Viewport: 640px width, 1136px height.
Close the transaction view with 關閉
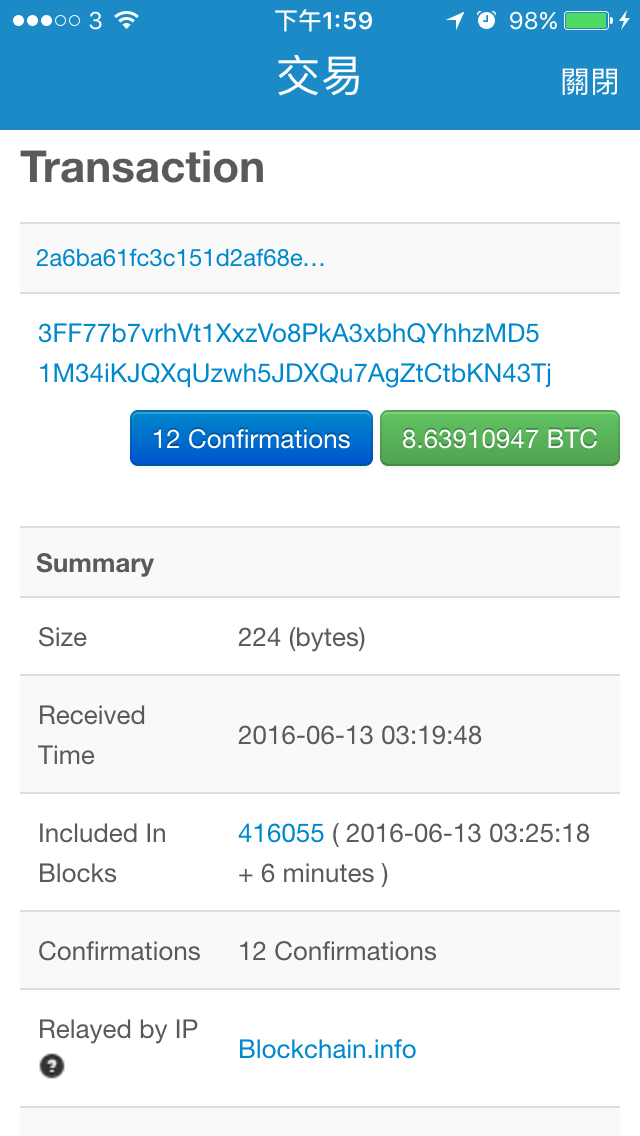[590, 82]
